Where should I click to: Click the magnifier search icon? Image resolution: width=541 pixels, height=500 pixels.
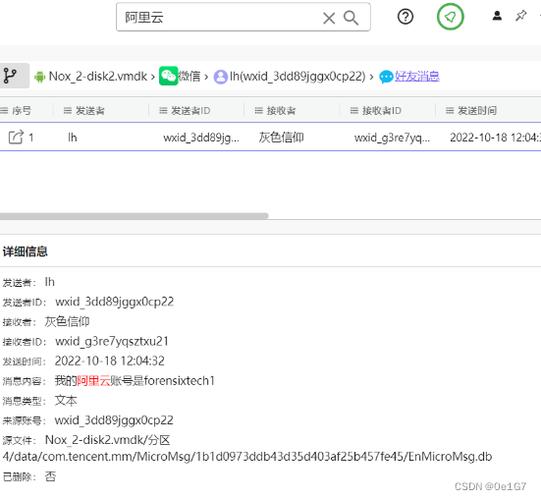click(351, 18)
